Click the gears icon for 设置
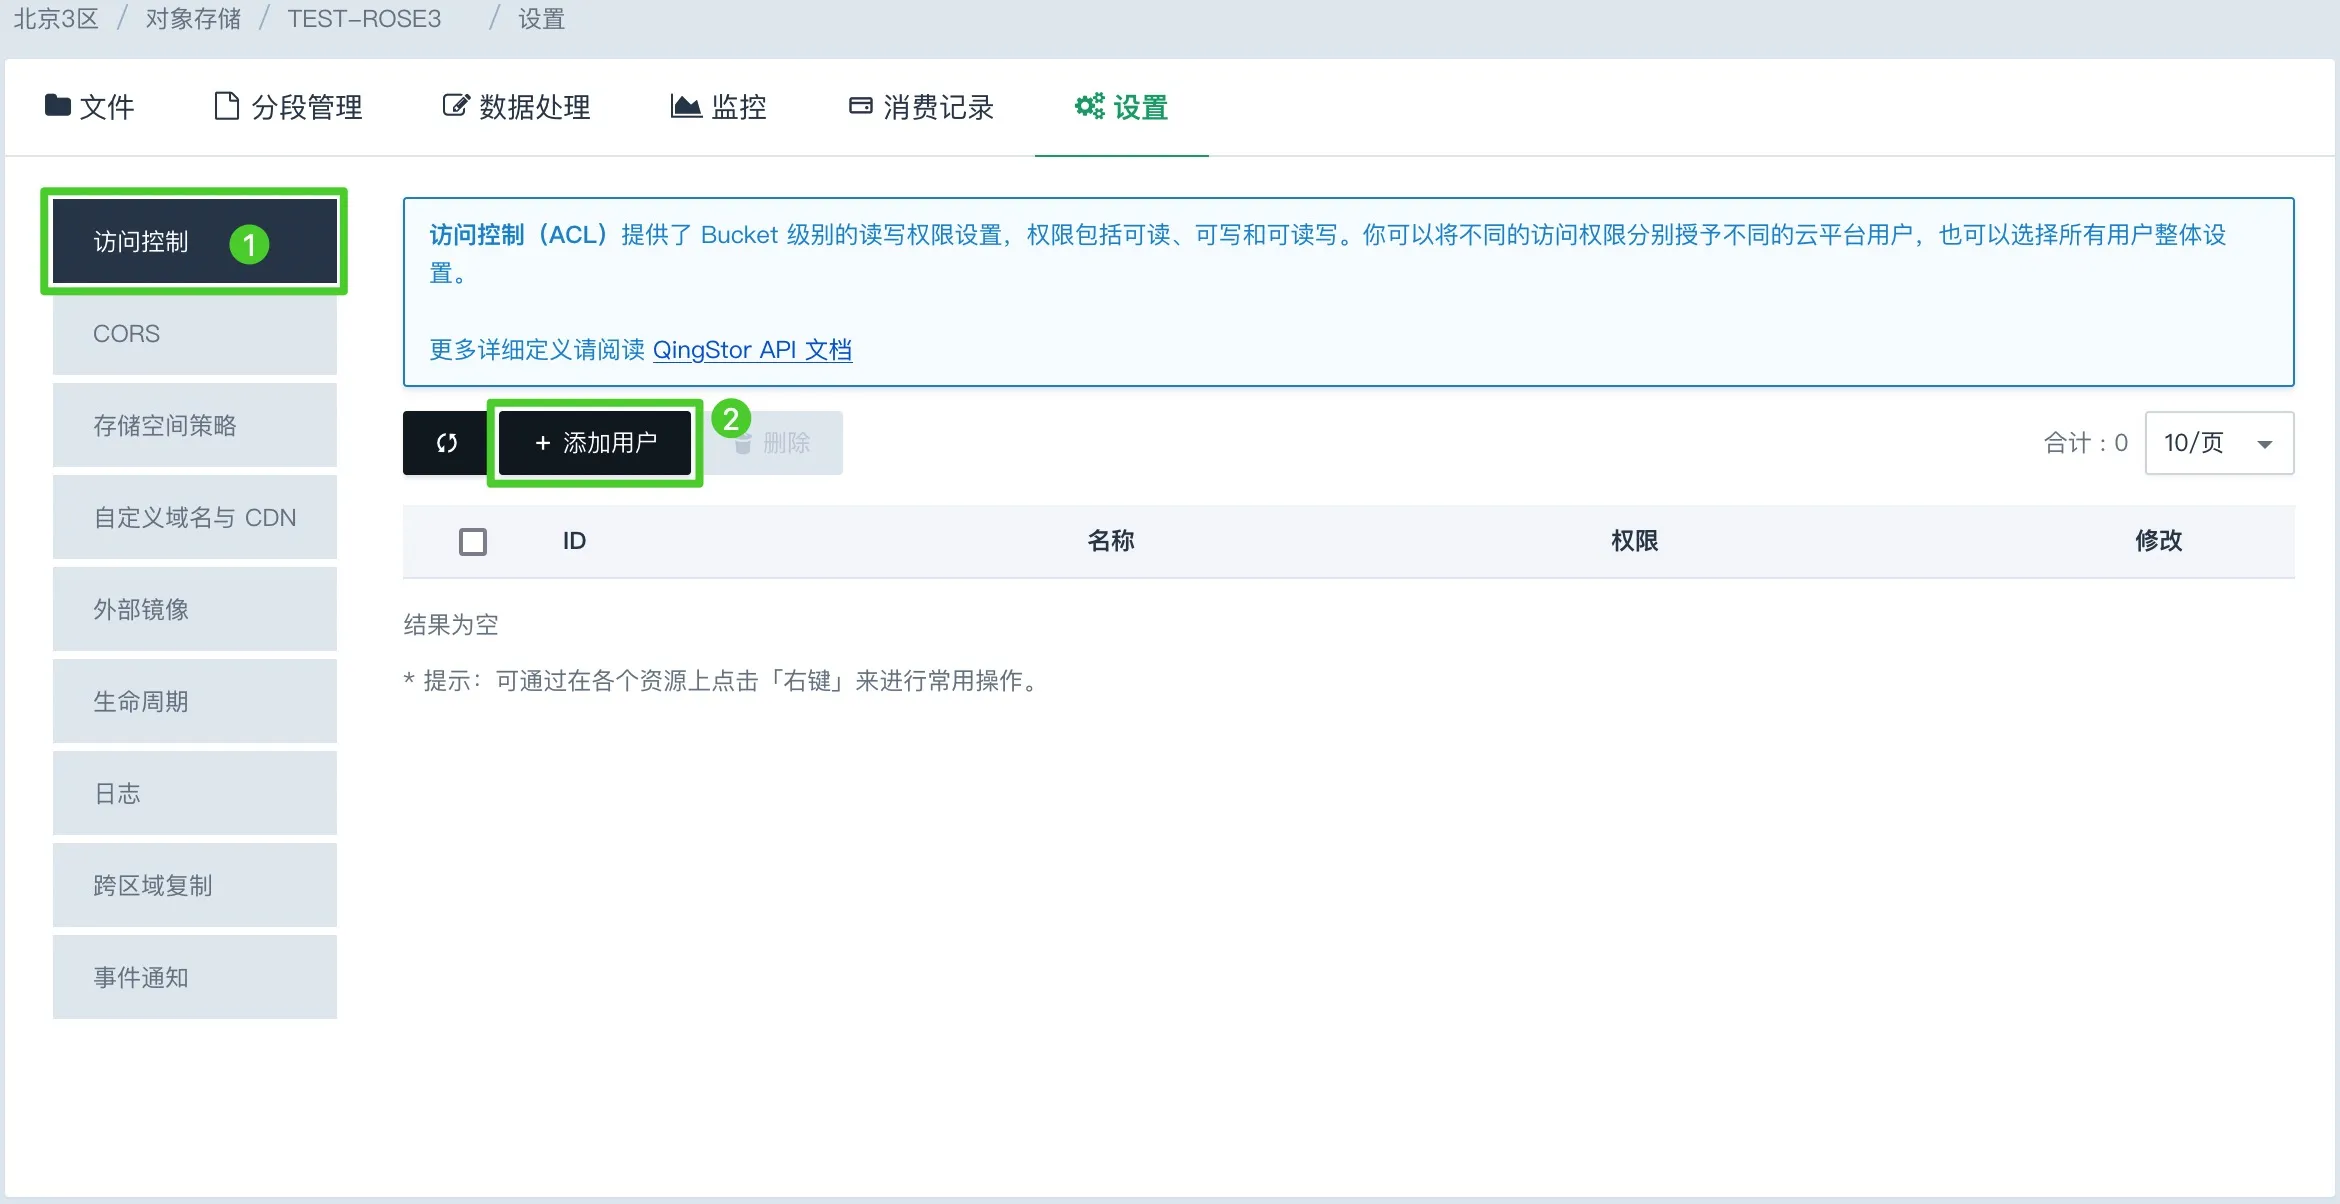 1089,105
